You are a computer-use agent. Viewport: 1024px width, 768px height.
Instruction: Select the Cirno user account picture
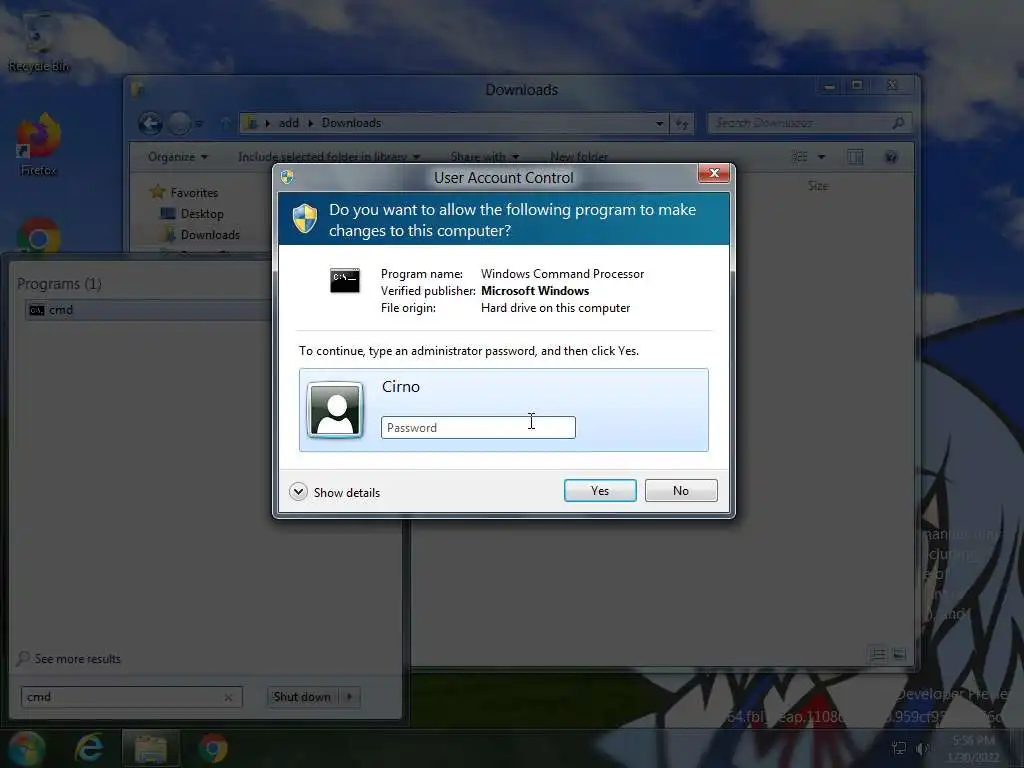pos(335,409)
